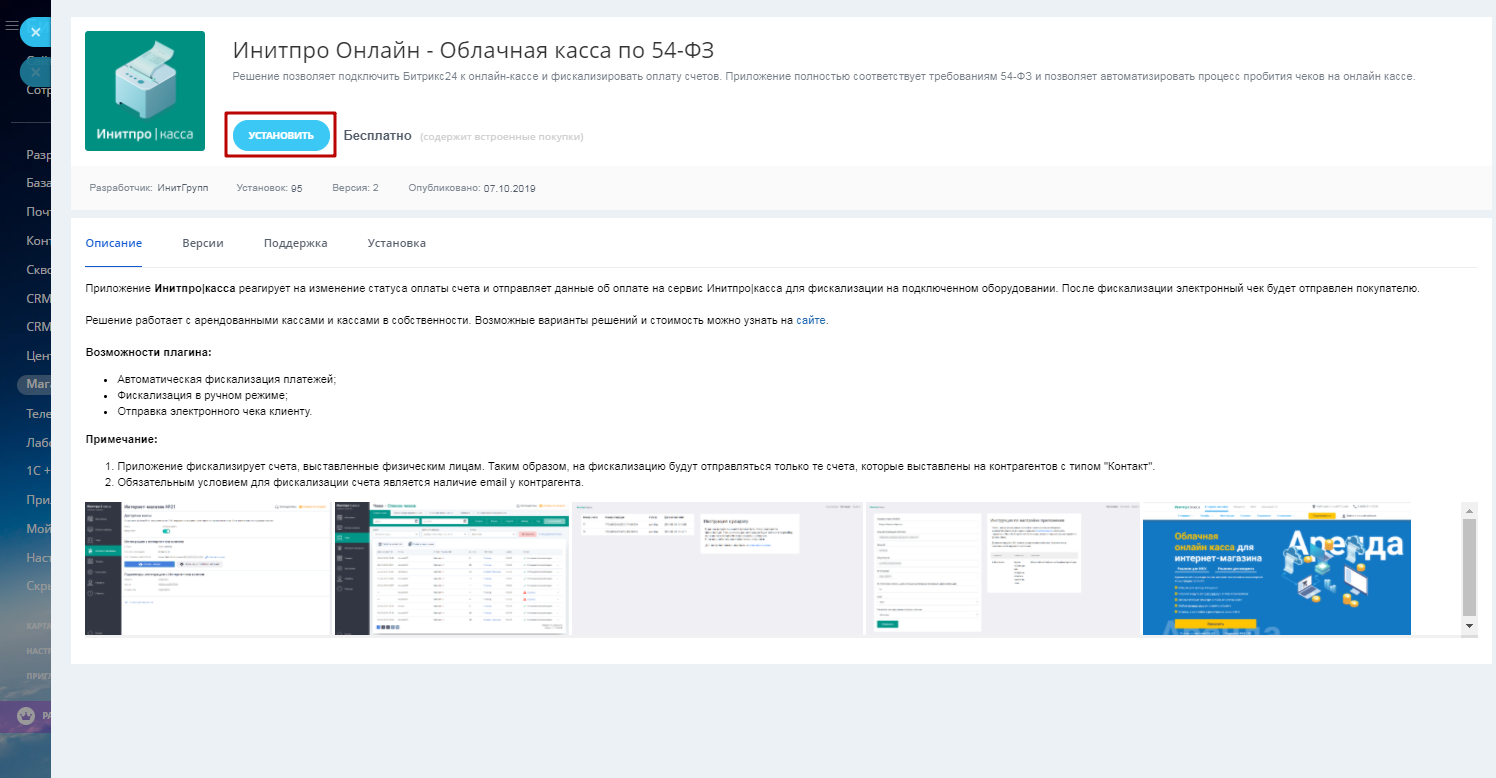
Task: Click the scrollbar up arrow
Action: [x=1469, y=510]
